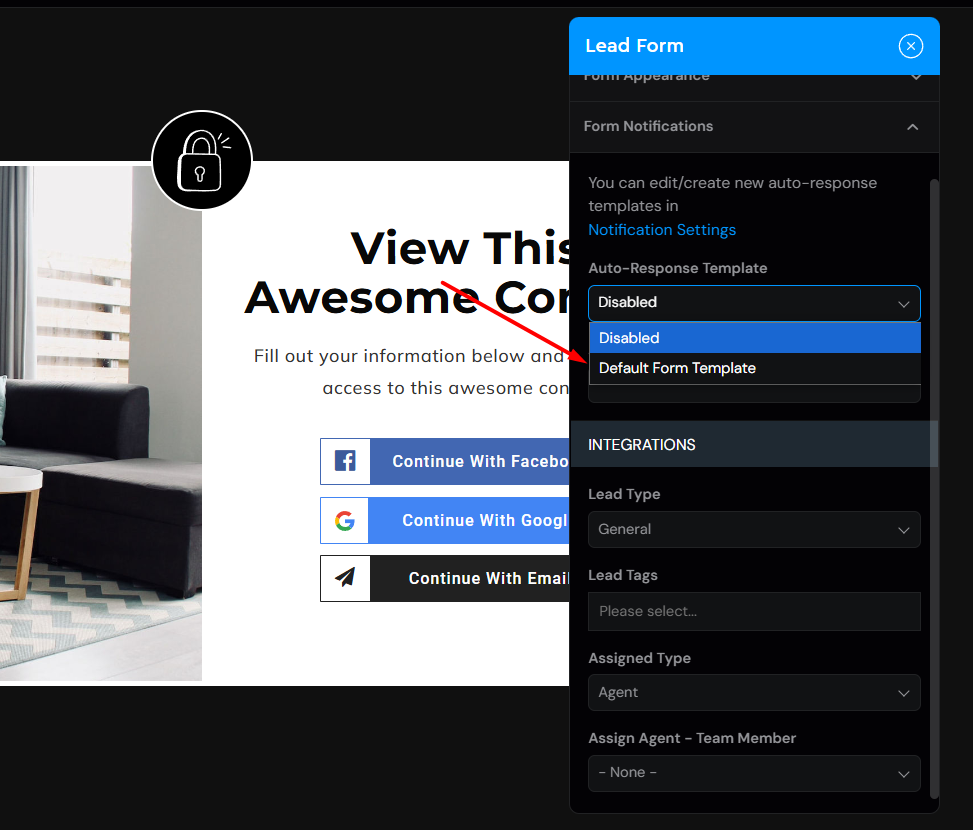
Task: Click the Lead Form panel title
Action: pos(634,46)
